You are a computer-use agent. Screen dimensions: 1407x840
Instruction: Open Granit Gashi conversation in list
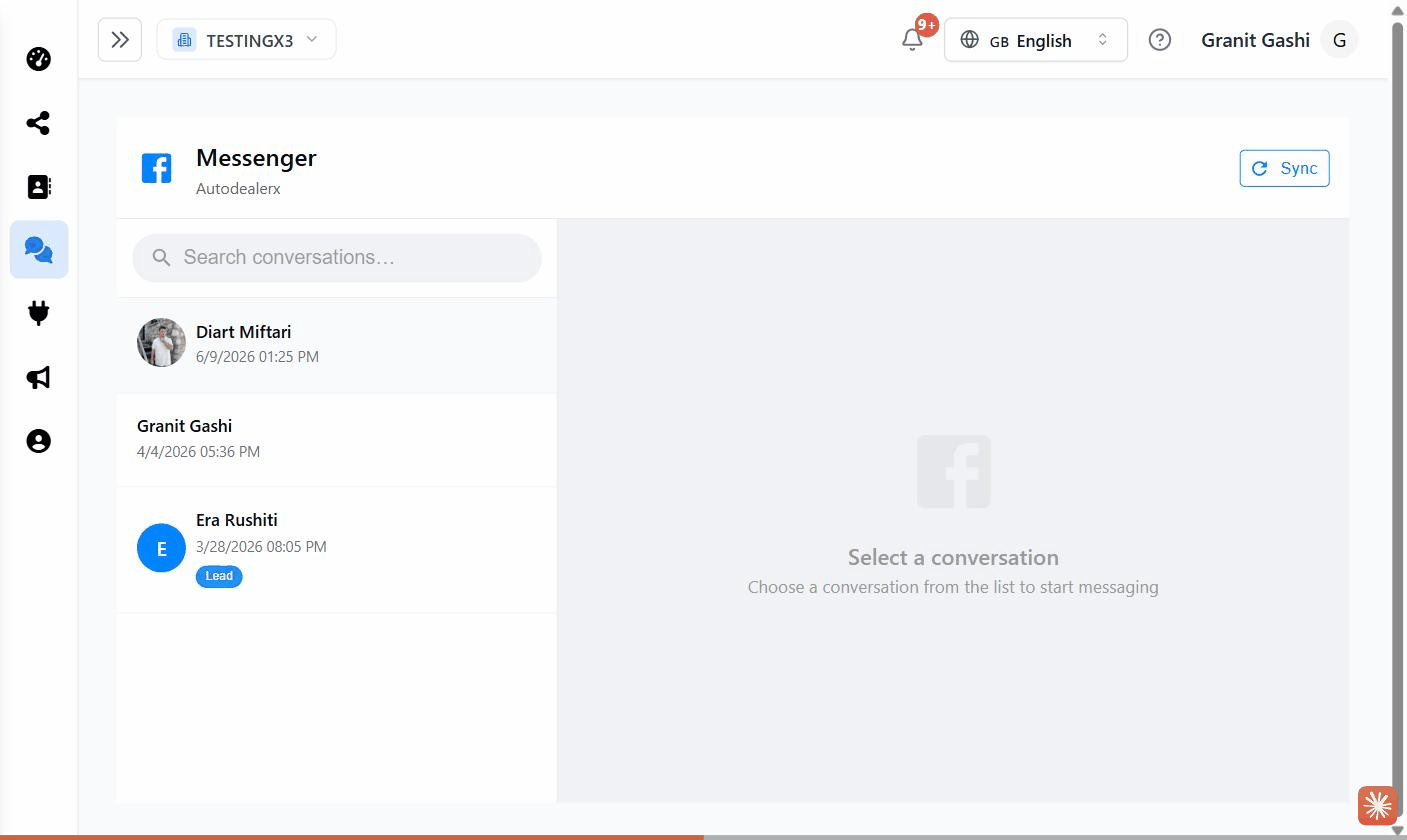click(337, 439)
